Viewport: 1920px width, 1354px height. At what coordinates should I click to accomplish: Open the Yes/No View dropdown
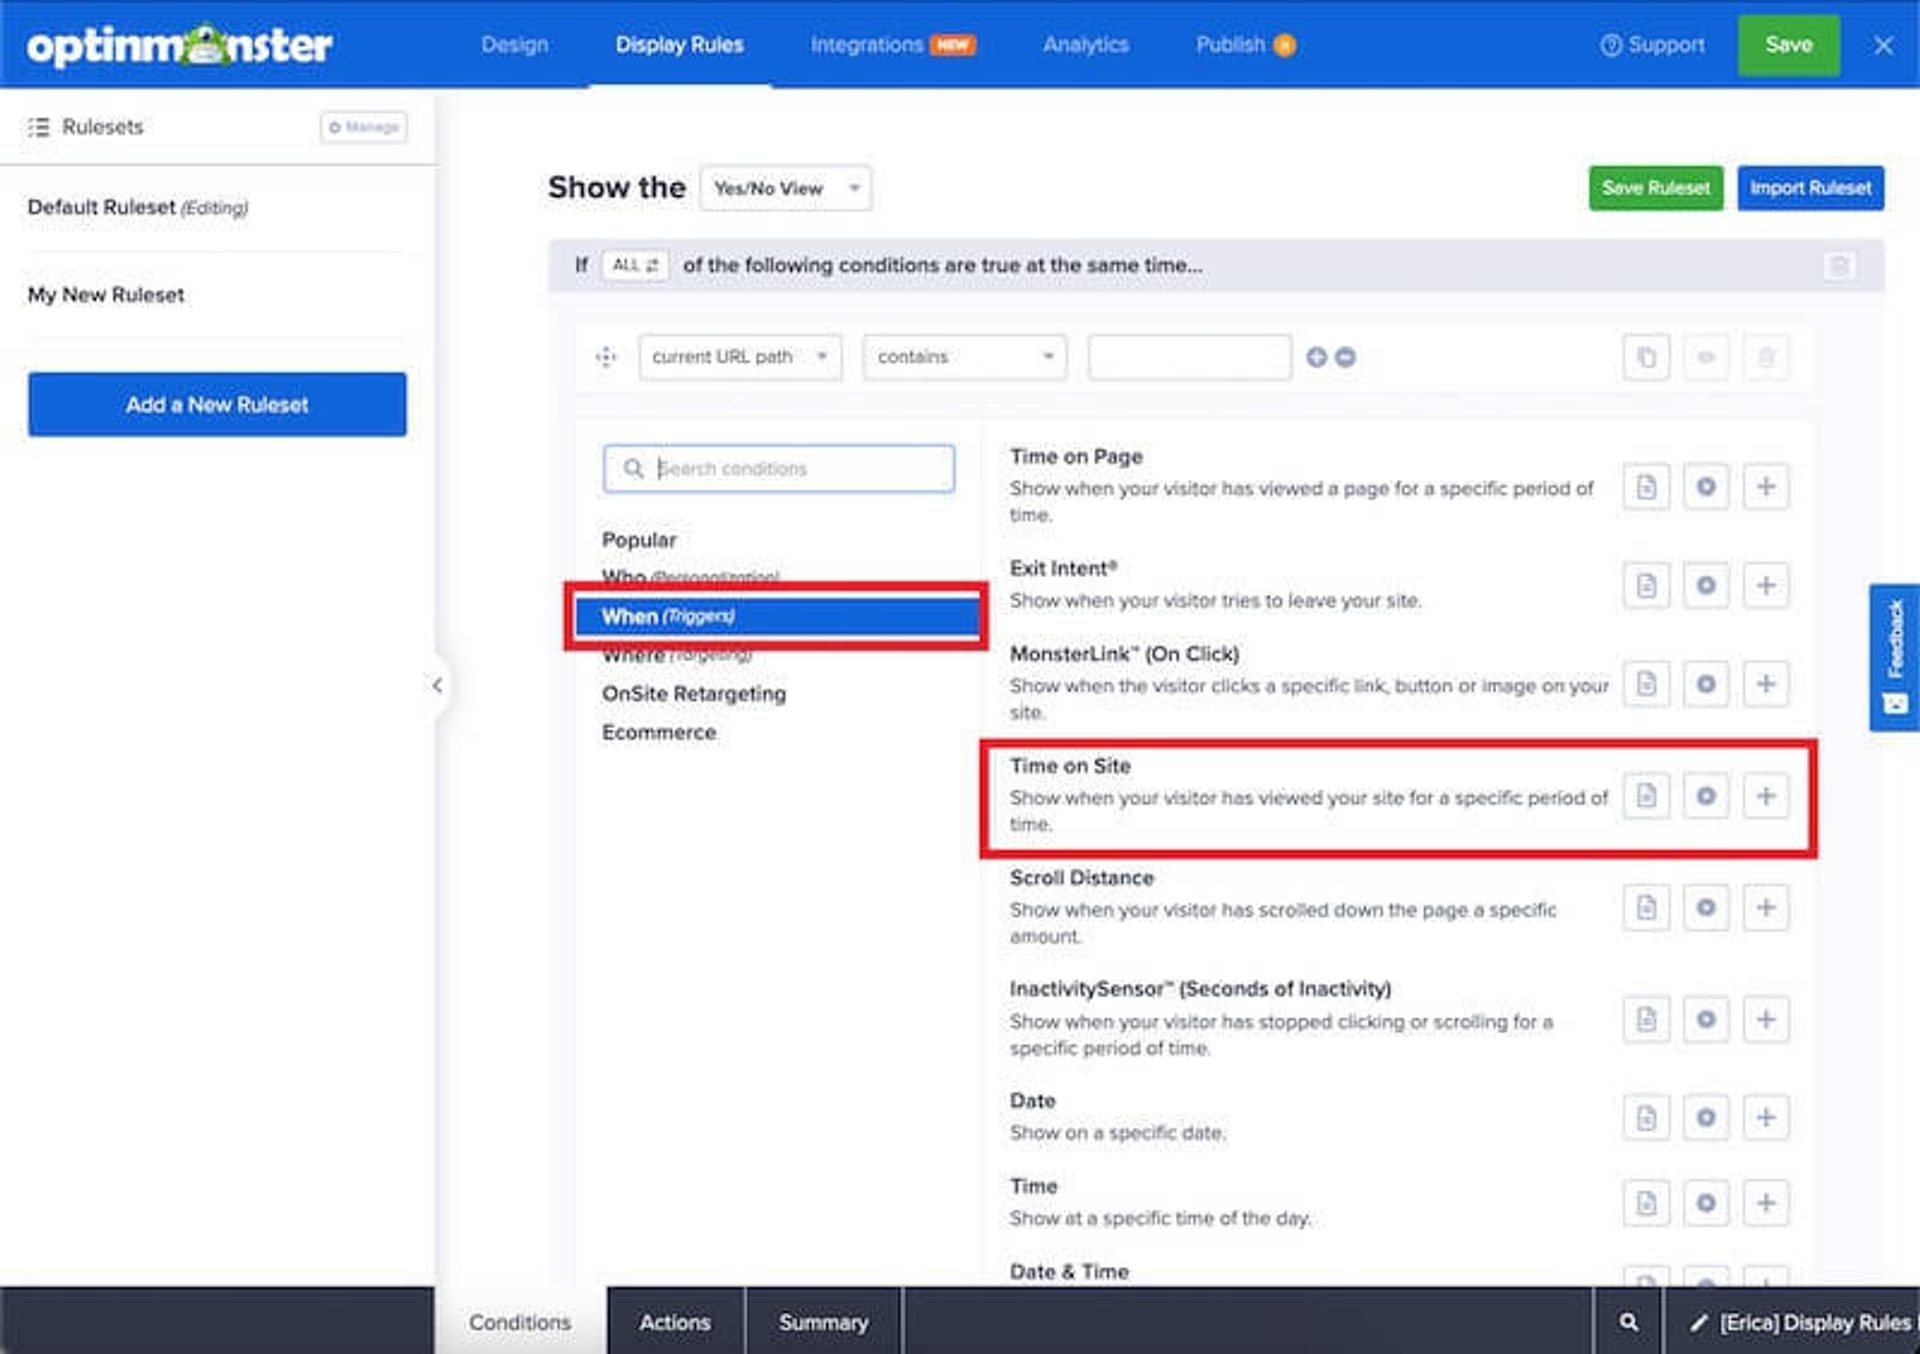(786, 188)
